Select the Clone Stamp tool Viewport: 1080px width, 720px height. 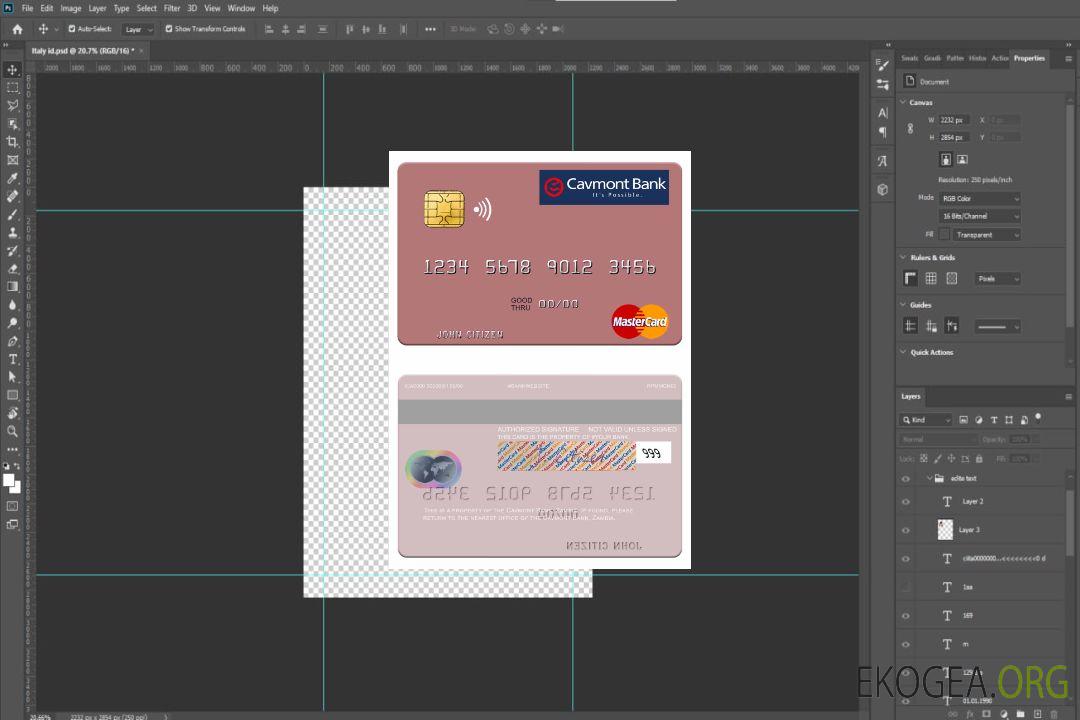point(12,232)
